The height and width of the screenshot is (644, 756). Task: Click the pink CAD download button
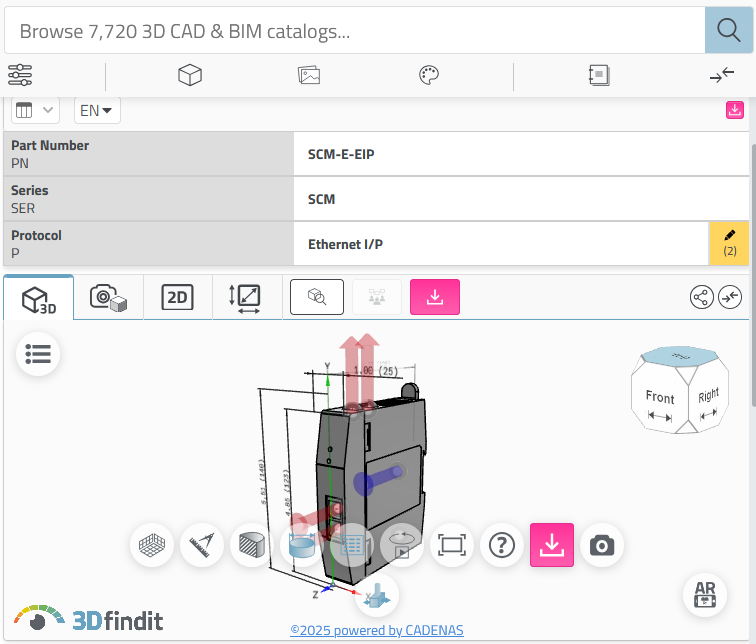[435, 297]
